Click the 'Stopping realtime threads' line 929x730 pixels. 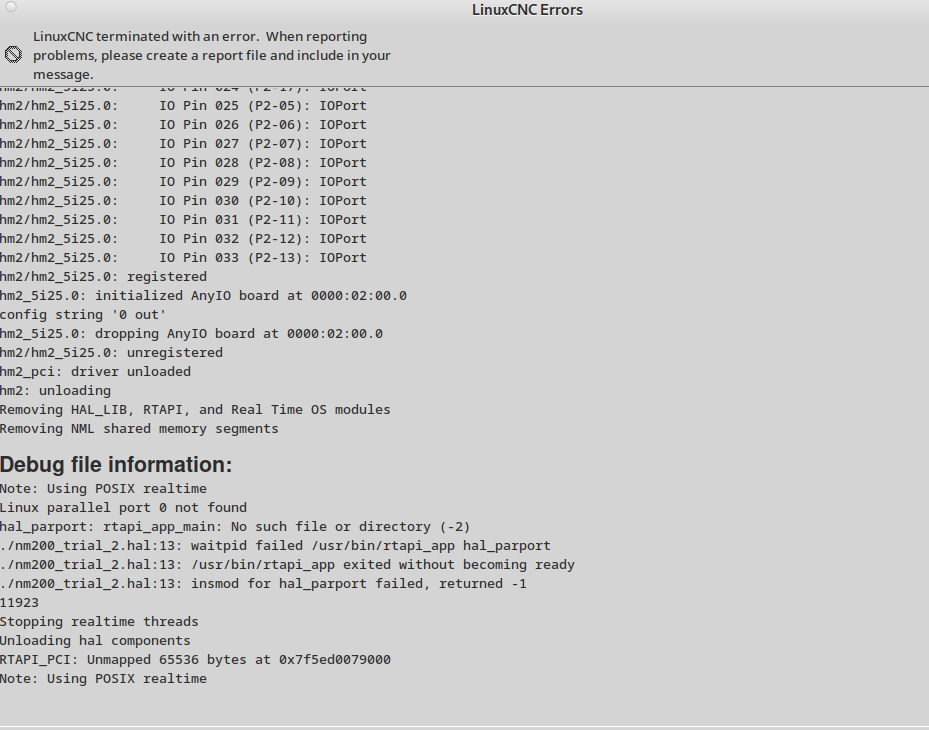99,622
